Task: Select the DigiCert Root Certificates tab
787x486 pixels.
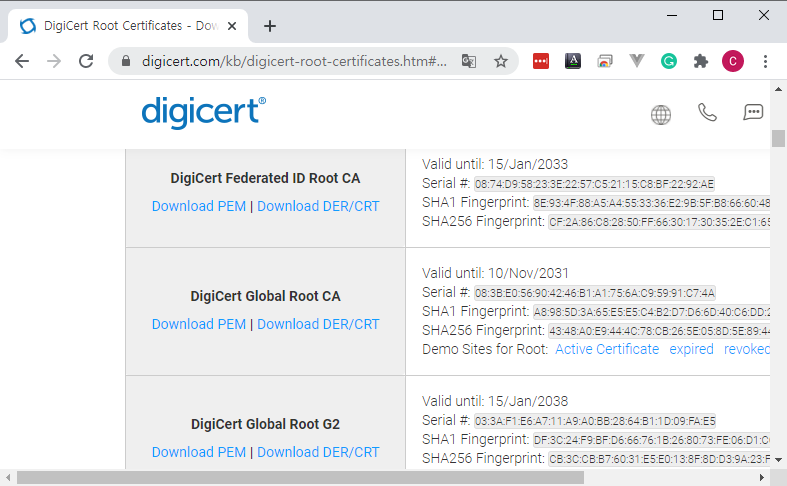Action: 128,26
